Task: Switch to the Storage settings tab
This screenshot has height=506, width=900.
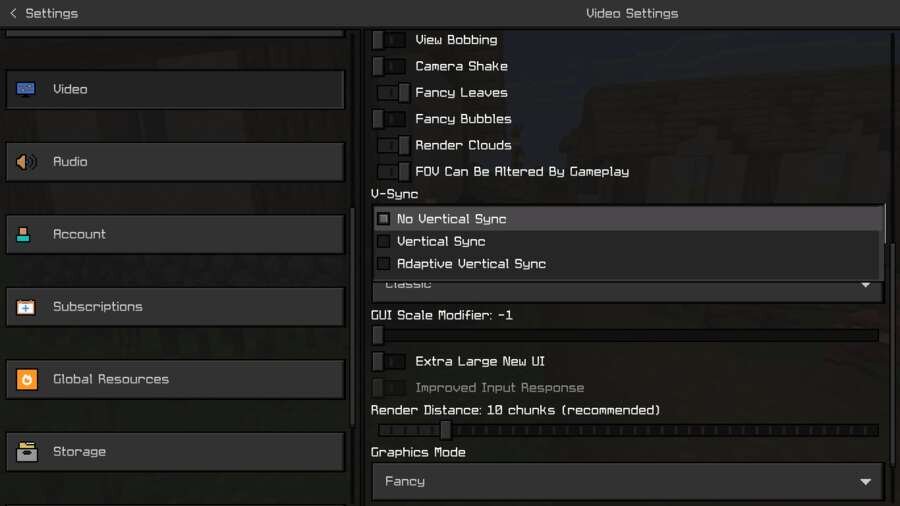Action: (175, 452)
